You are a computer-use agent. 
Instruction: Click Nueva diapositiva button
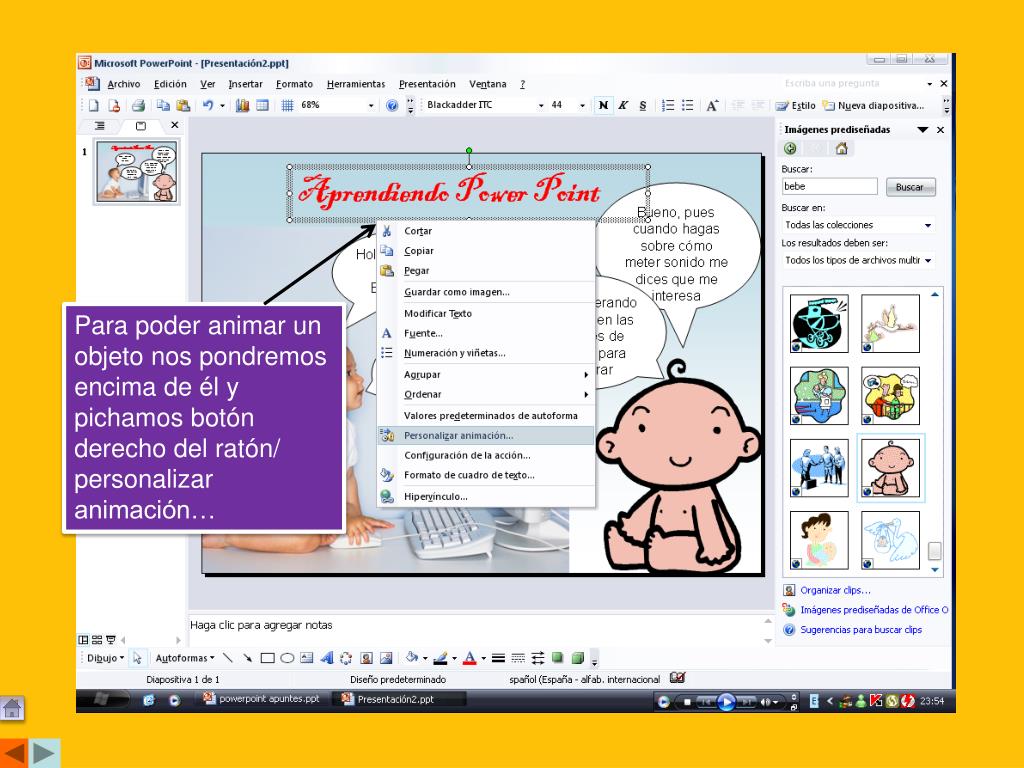pyautogui.click(x=874, y=105)
